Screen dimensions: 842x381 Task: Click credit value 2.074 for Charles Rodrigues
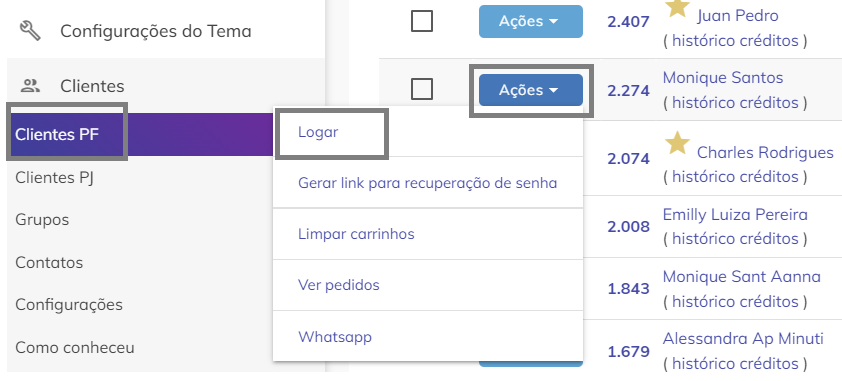point(628,159)
